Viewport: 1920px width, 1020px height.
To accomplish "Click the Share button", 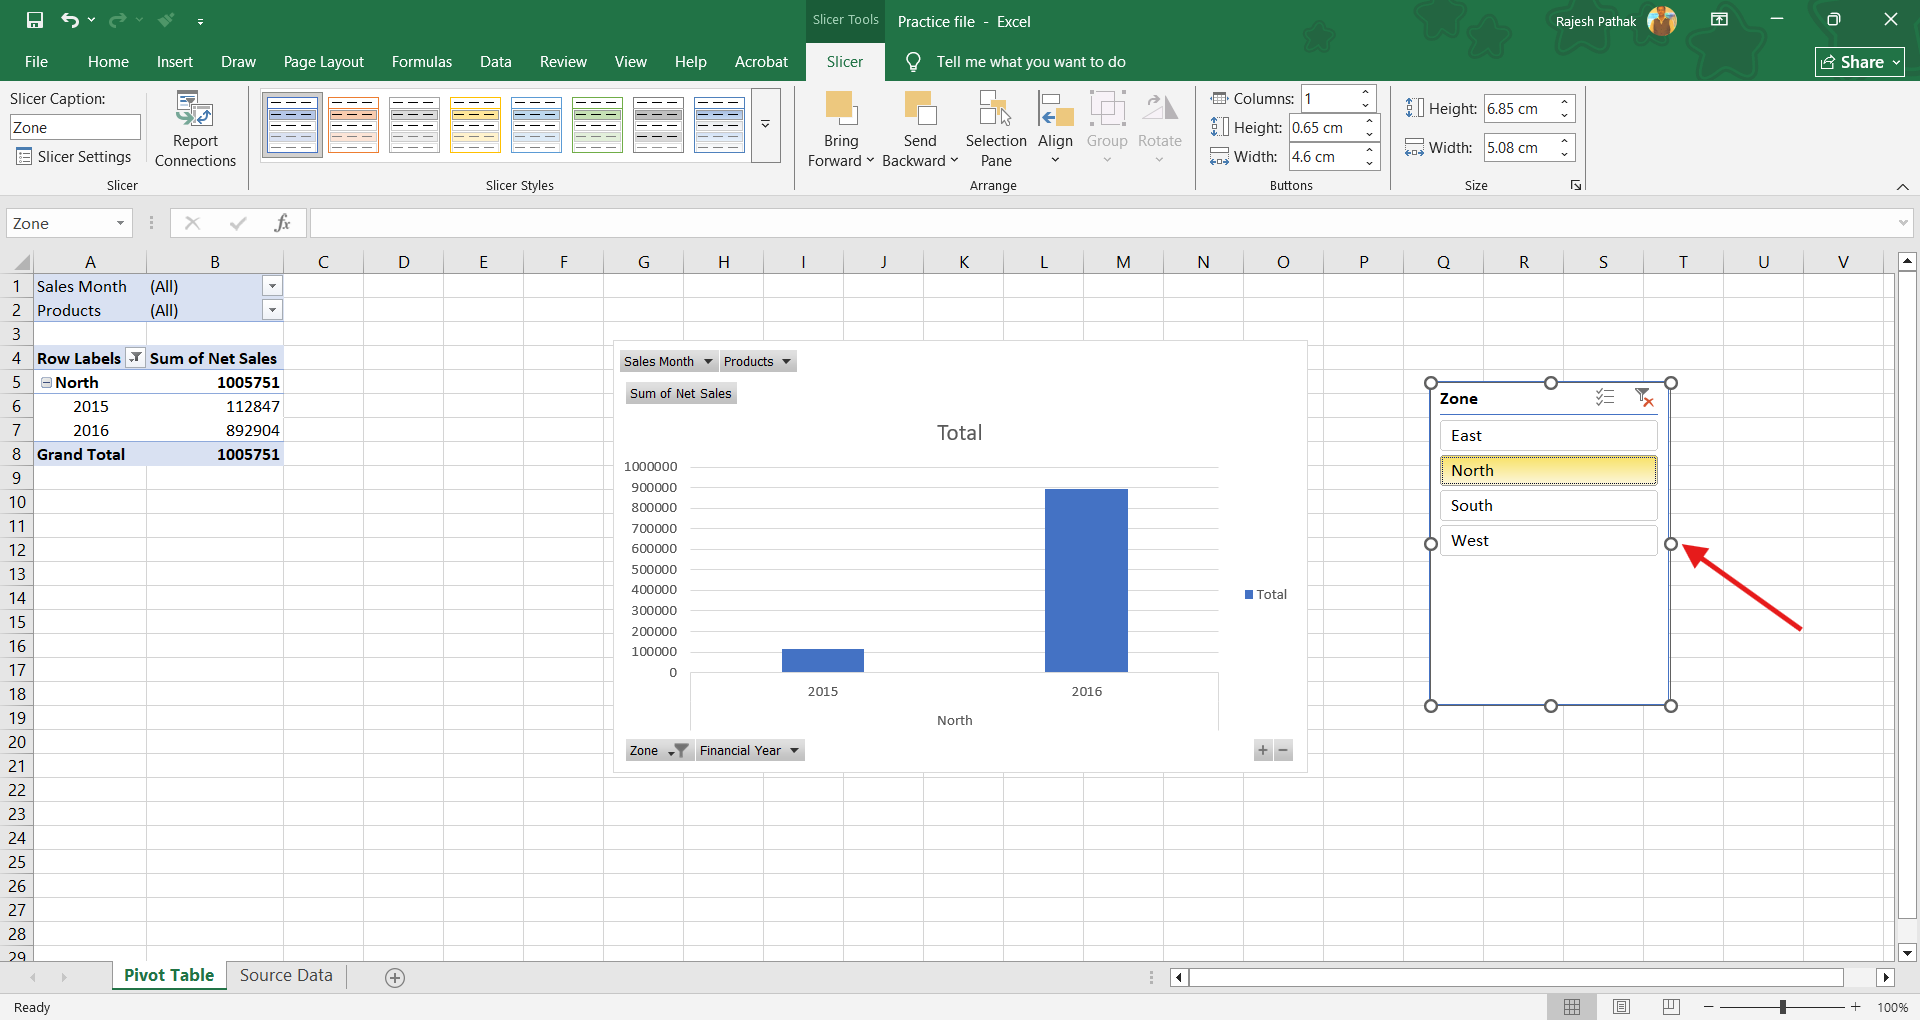I will (x=1858, y=62).
